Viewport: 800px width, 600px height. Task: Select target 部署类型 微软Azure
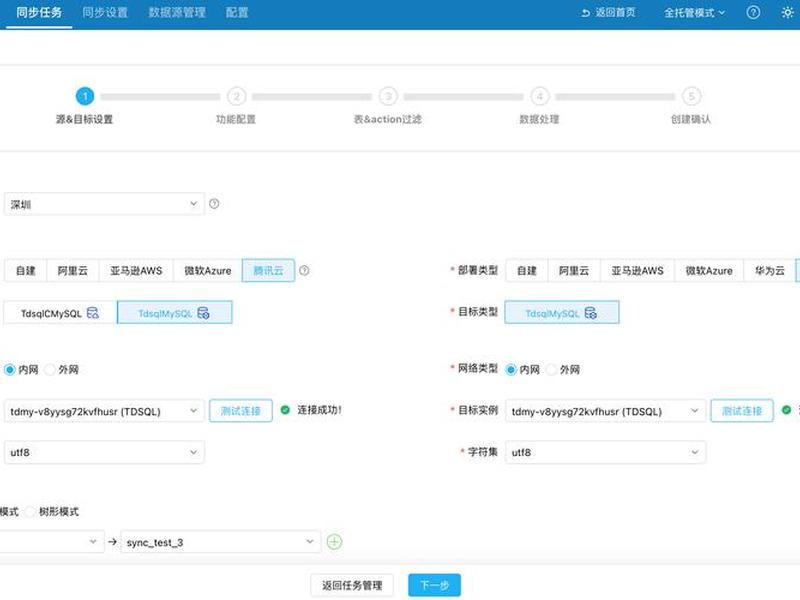point(709,270)
